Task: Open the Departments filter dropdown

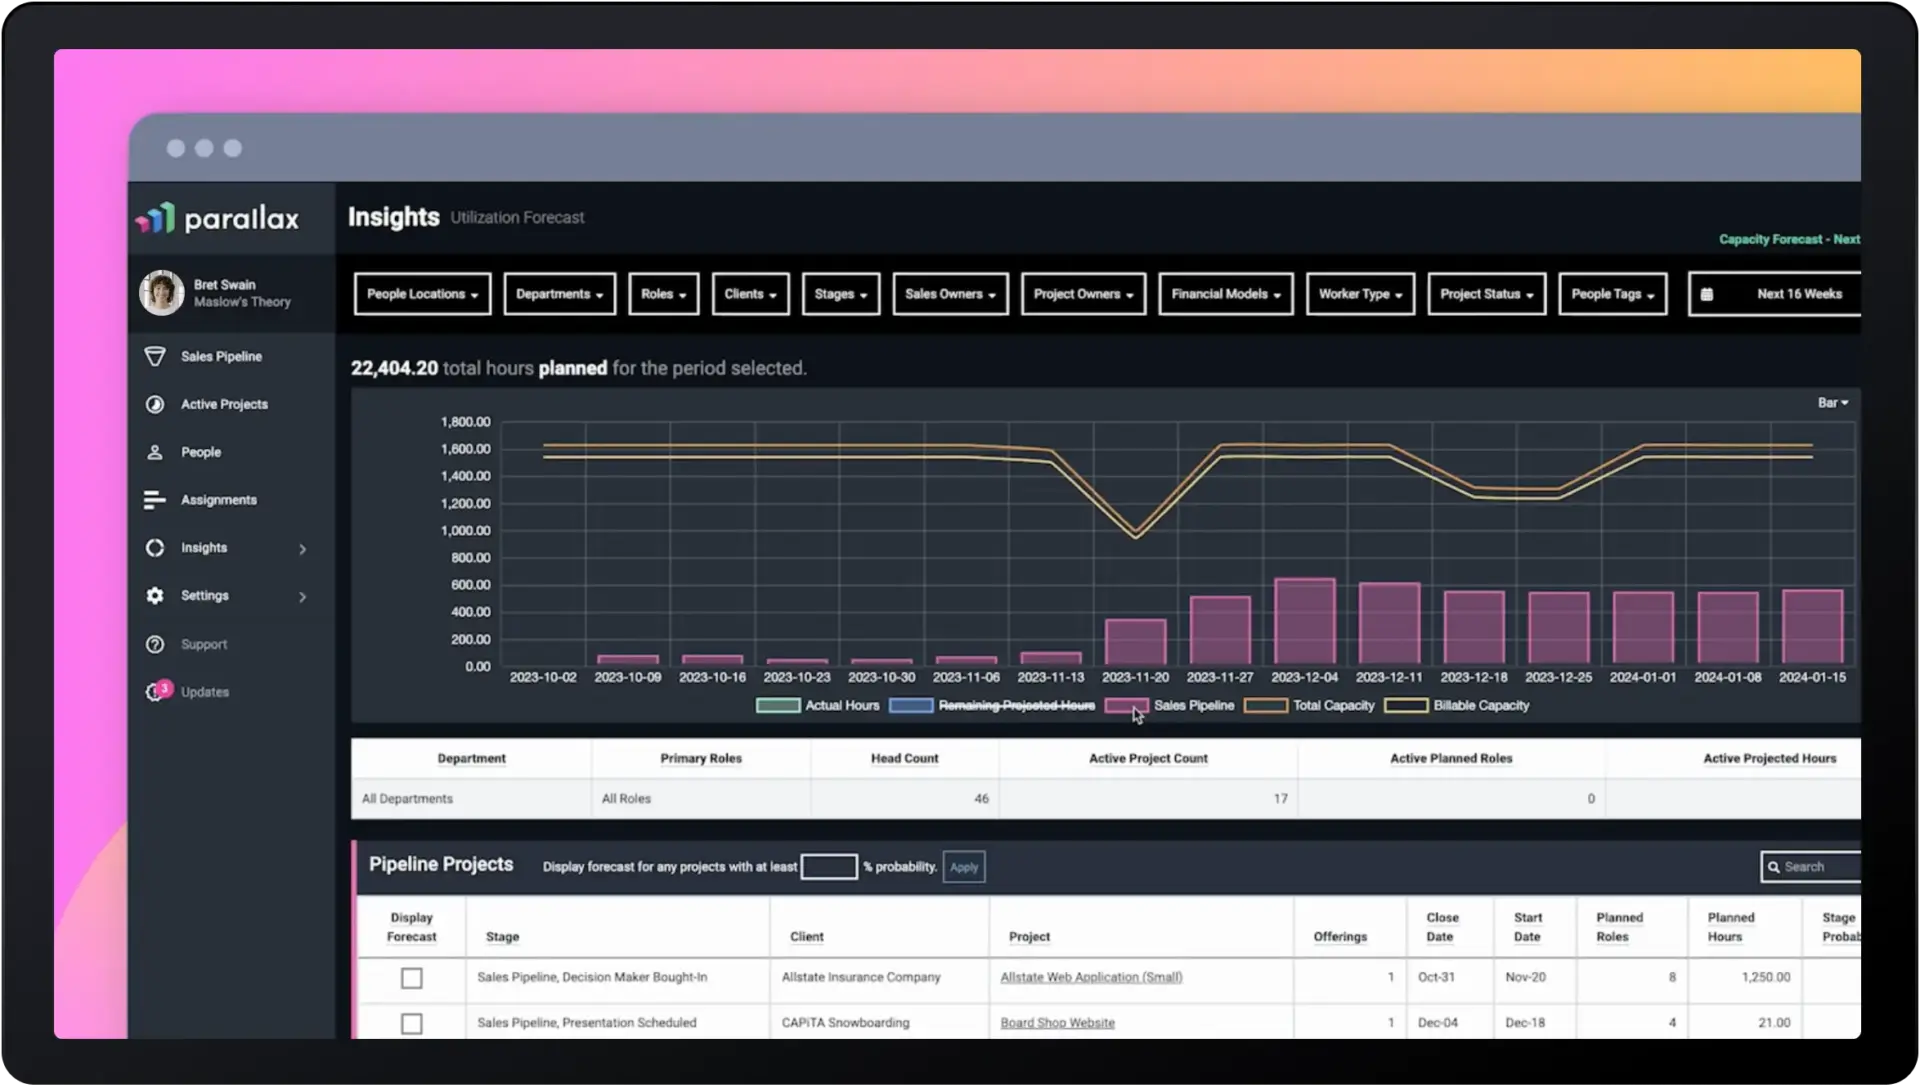Action: pos(559,295)
